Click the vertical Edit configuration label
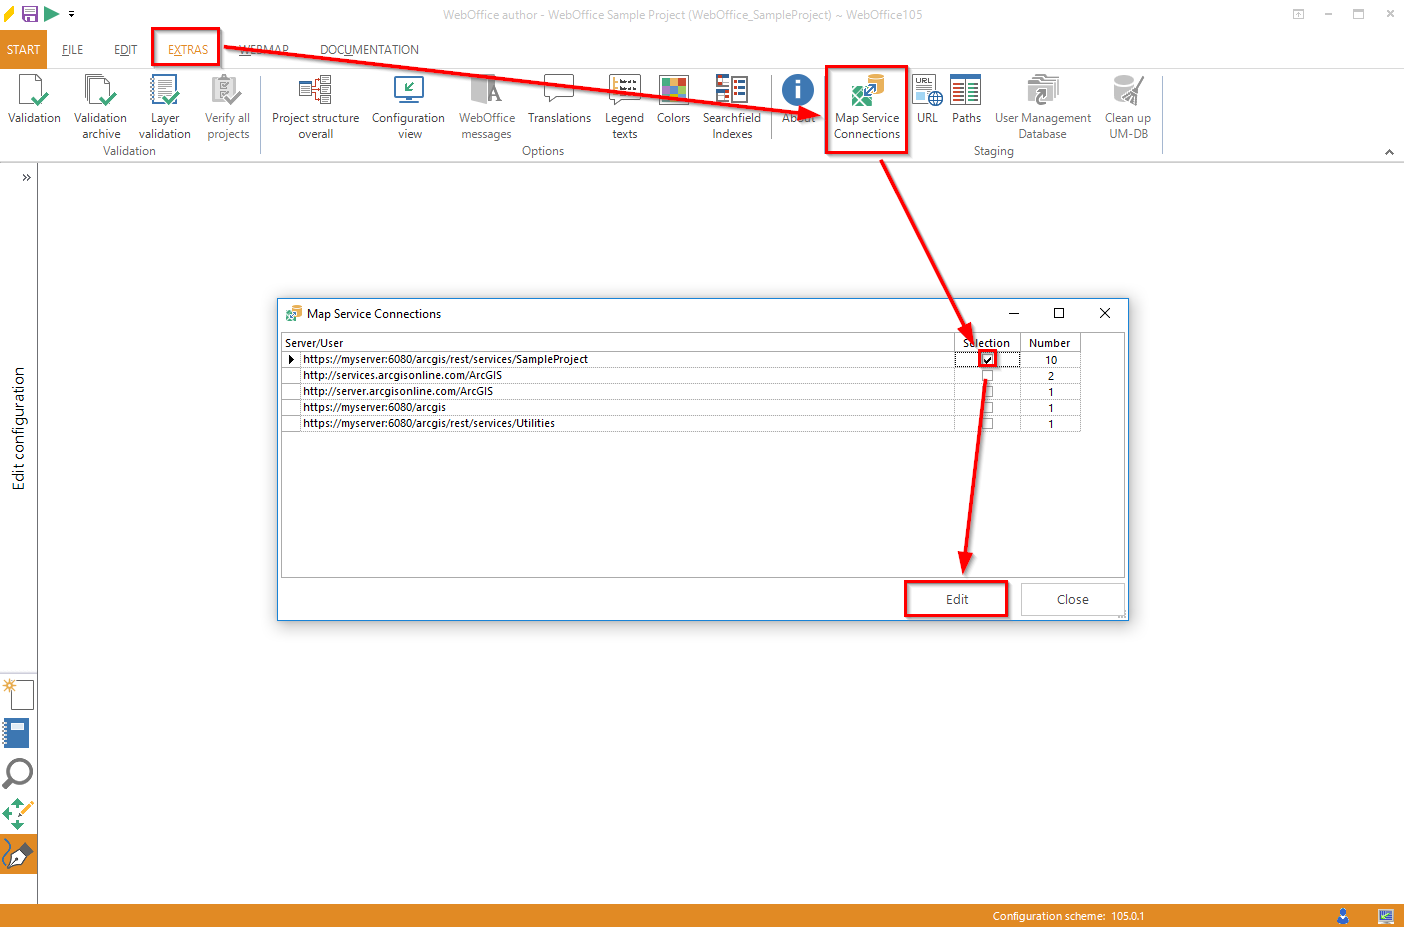Viewport: 1404px width, 927px height. pos(19,429)
